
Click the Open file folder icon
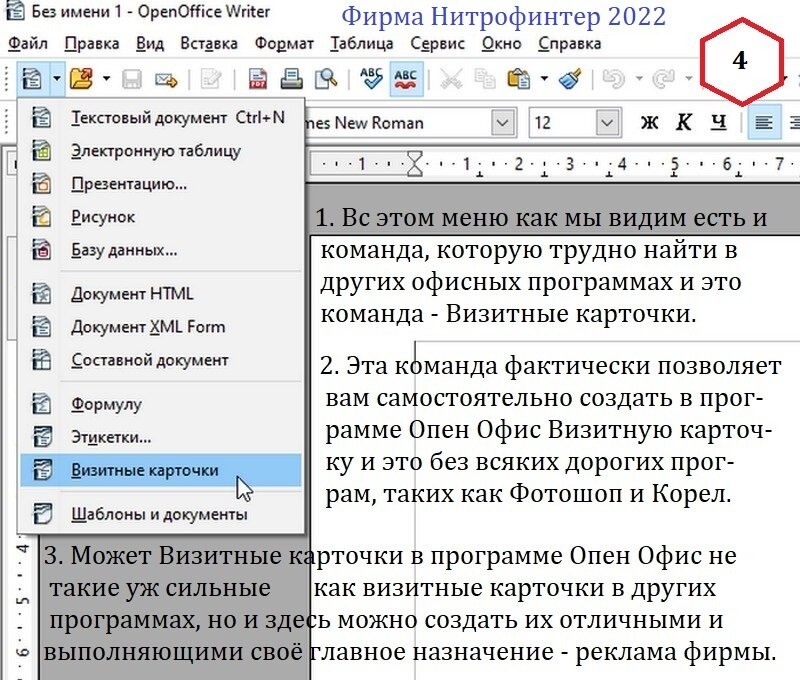tap(81, 79)
